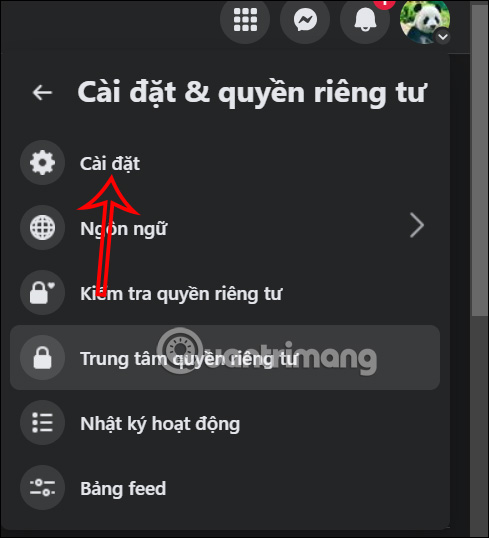489x538 pixels.
Task: Open Kiểm tra quyền riêng tư
Action: click(x=225, y=293)
